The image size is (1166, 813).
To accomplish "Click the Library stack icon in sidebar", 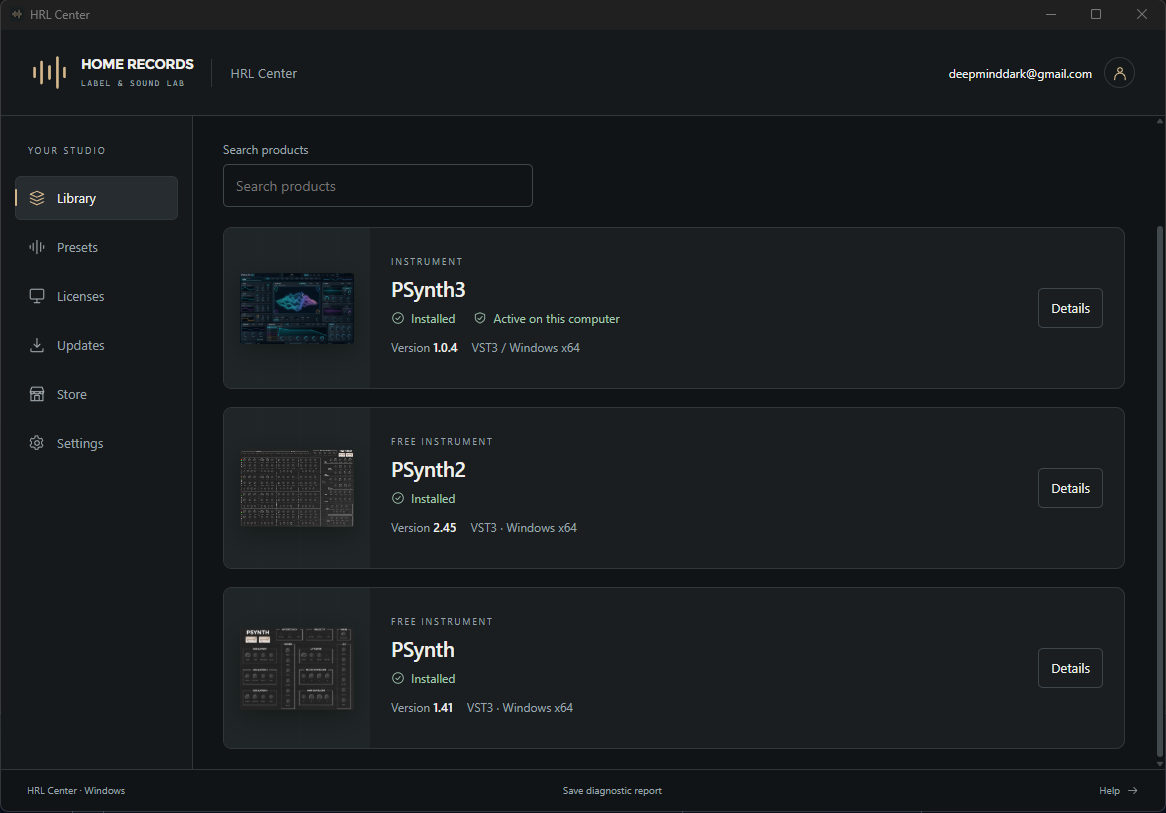I will click(36, 198).
